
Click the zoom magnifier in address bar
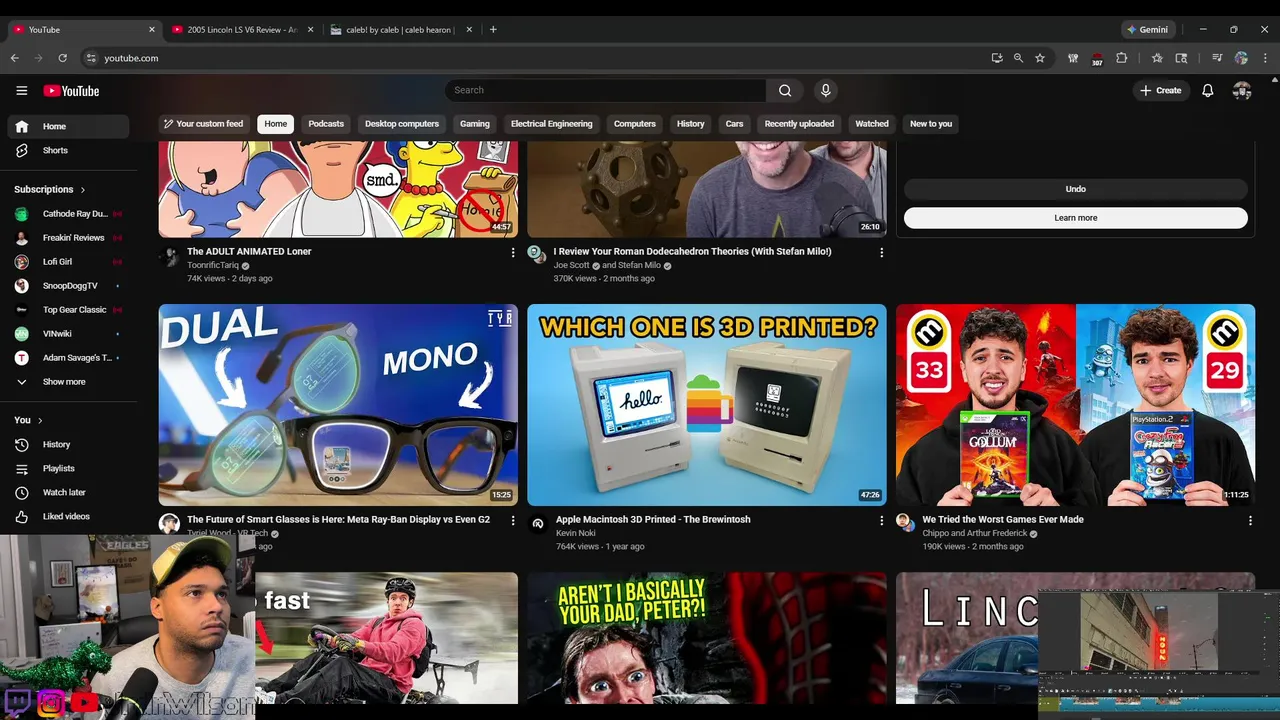tap(1018, 58)
